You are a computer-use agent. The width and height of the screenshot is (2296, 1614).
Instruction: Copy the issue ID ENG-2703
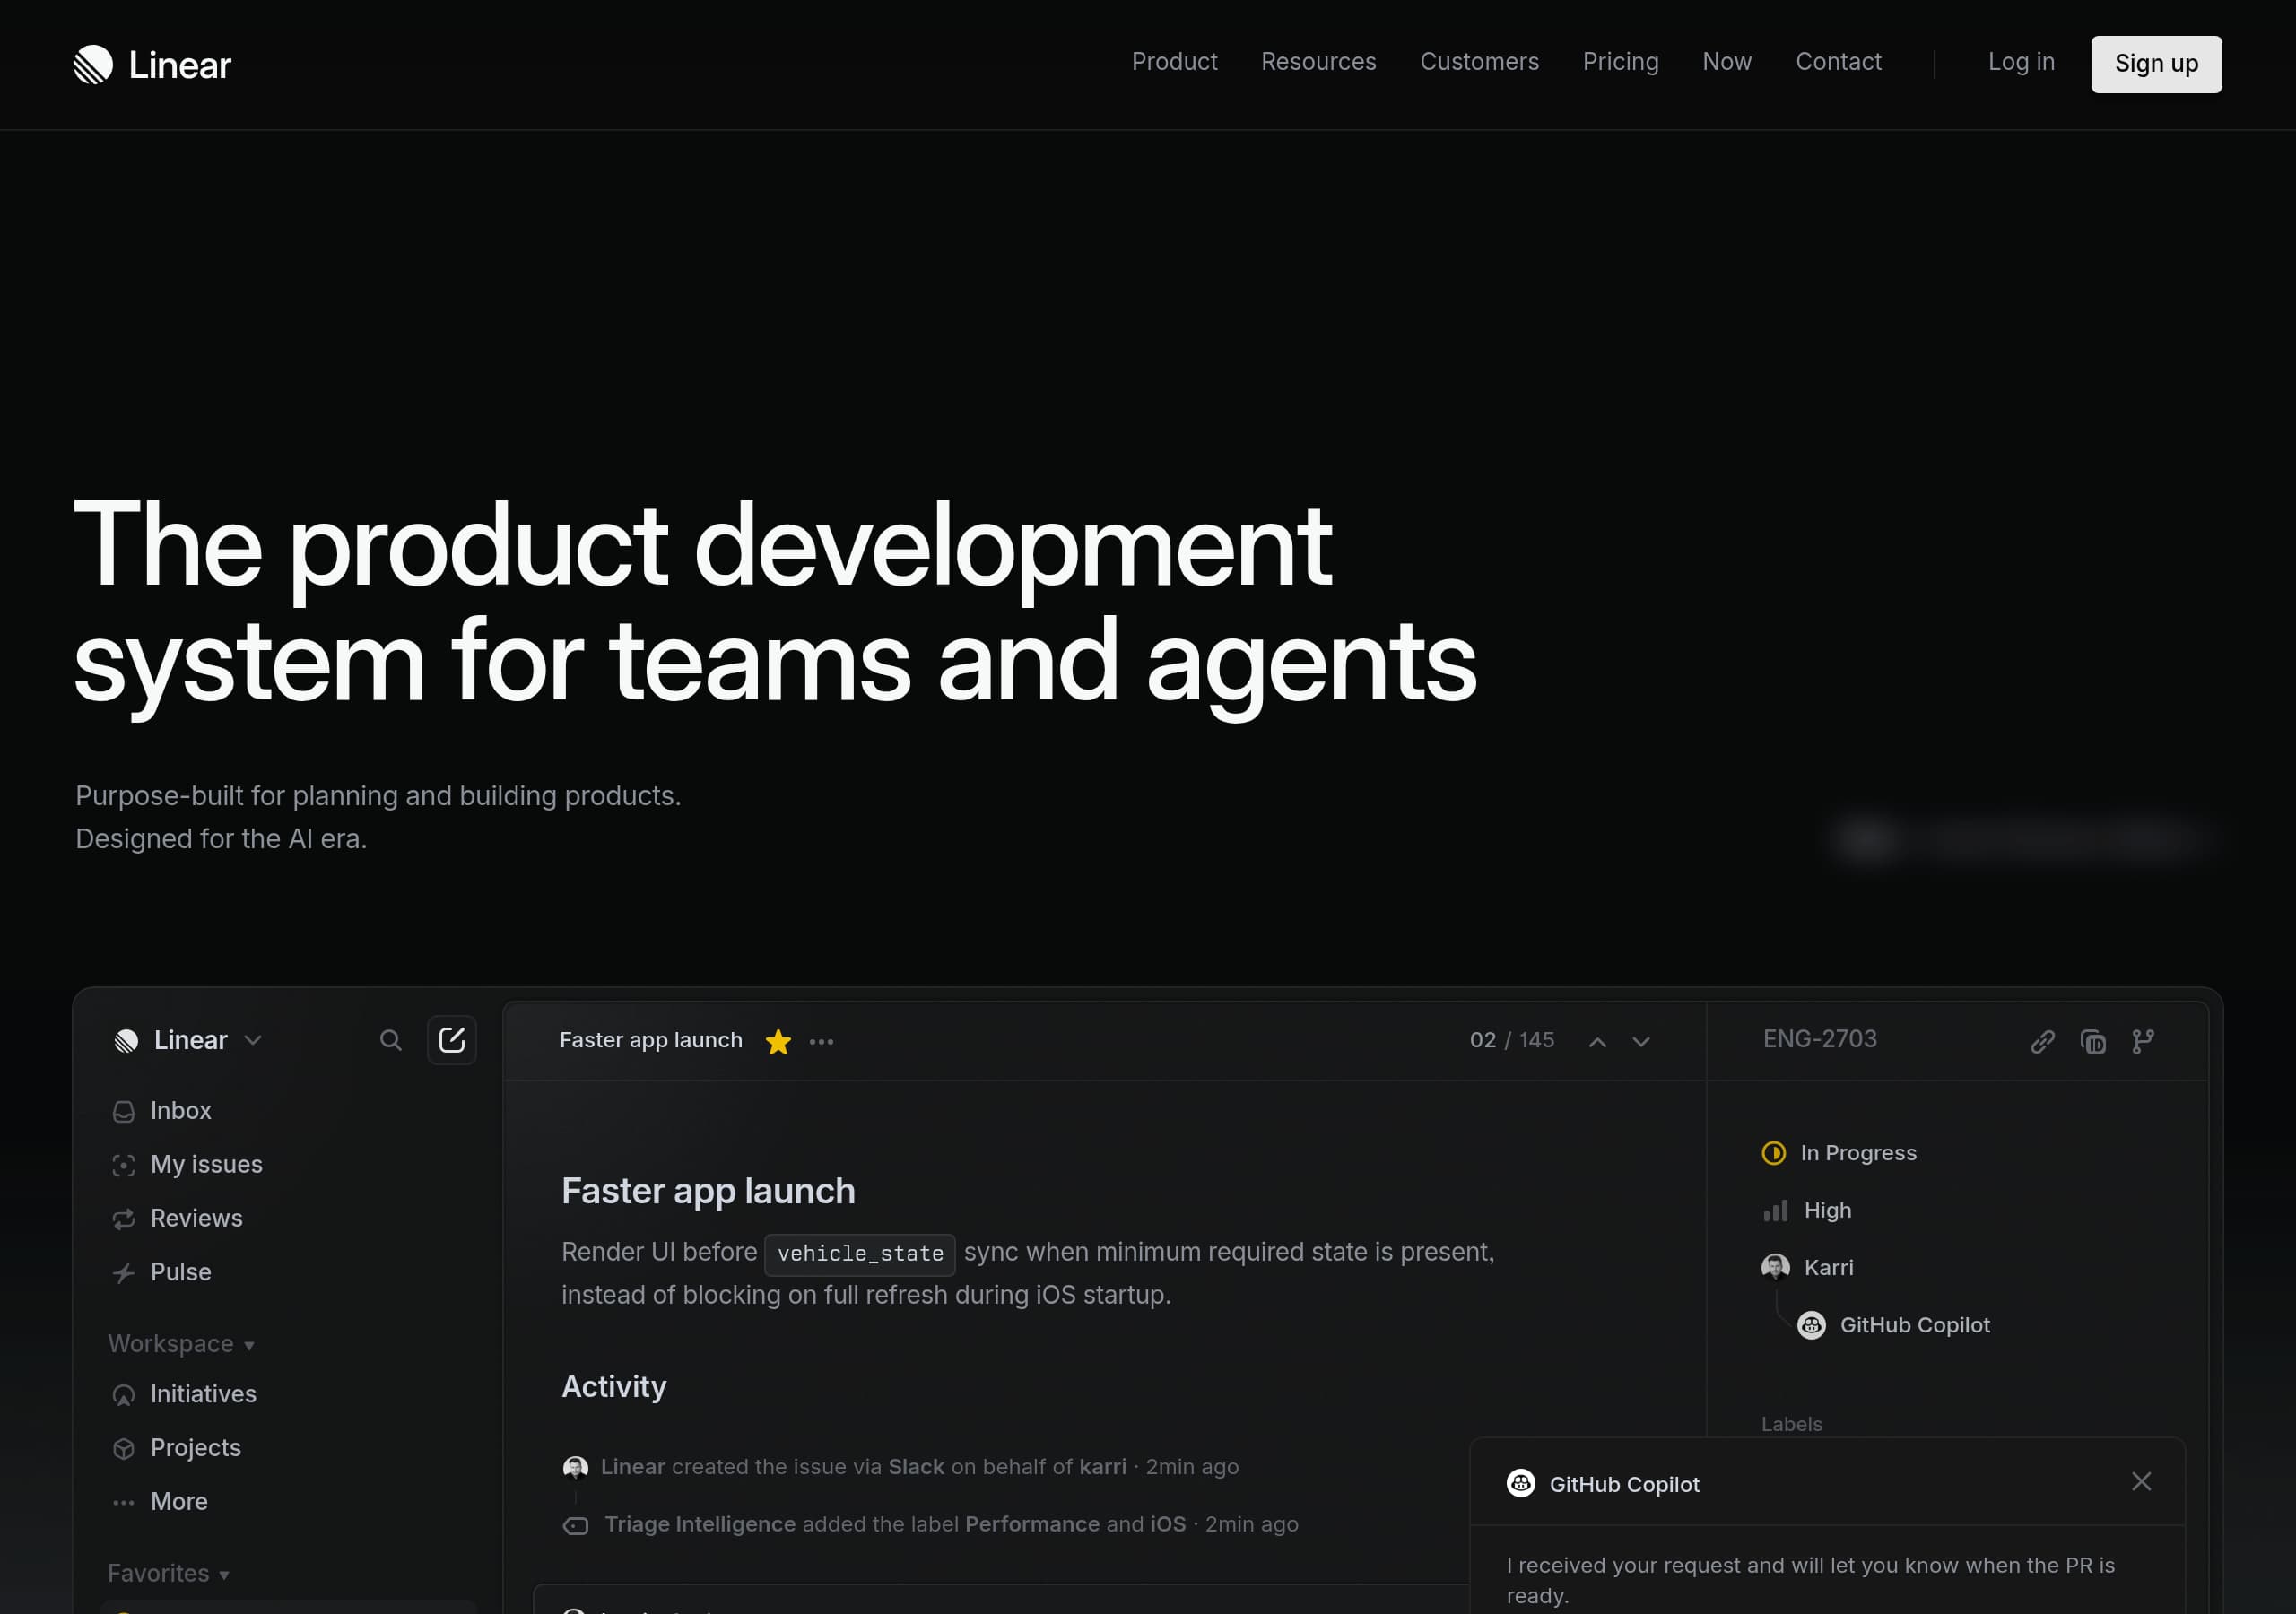[x=2095, y=1041]
